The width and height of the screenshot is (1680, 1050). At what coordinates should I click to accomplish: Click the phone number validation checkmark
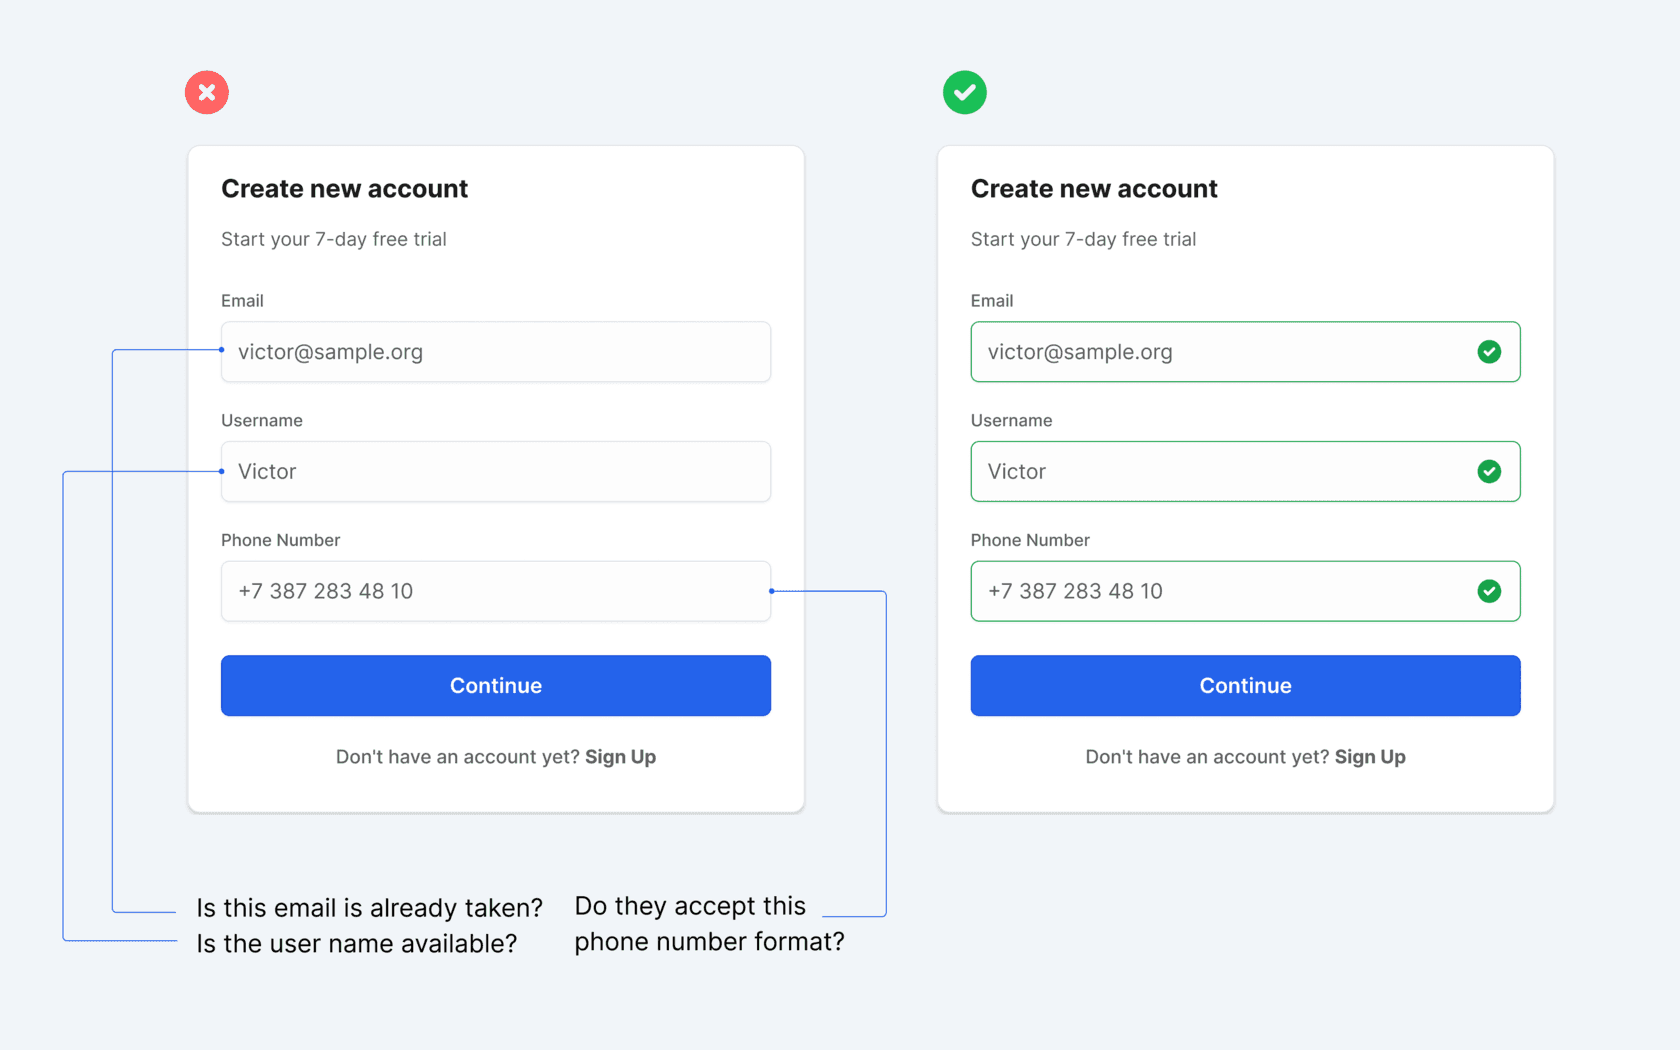coord(1488,591)
